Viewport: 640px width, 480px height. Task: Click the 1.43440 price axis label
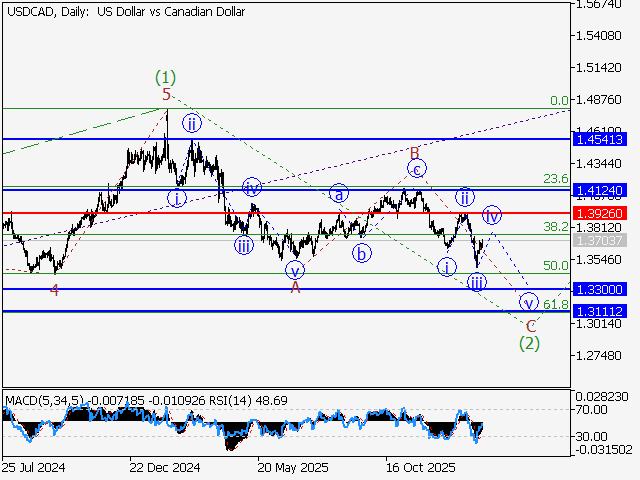(x=598, y=164)
